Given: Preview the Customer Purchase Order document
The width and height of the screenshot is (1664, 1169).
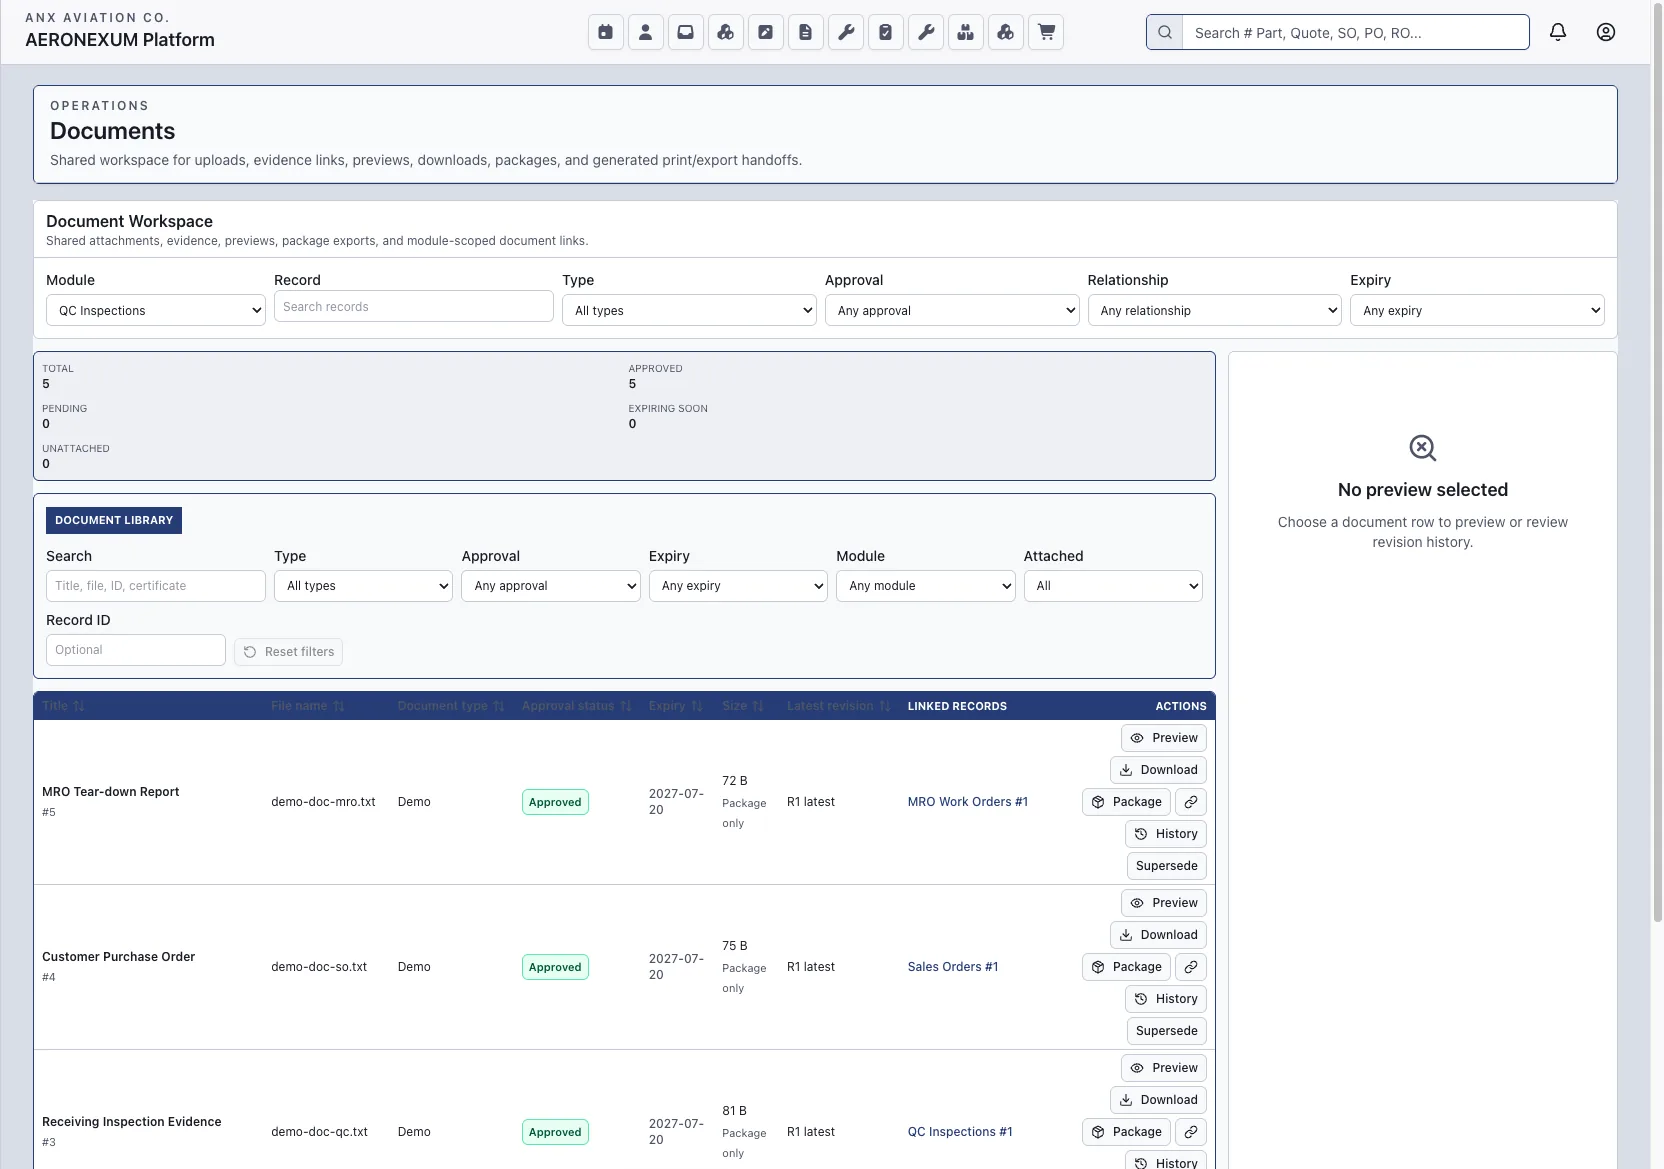Looking at the screenshot, I should (1164, 903).
